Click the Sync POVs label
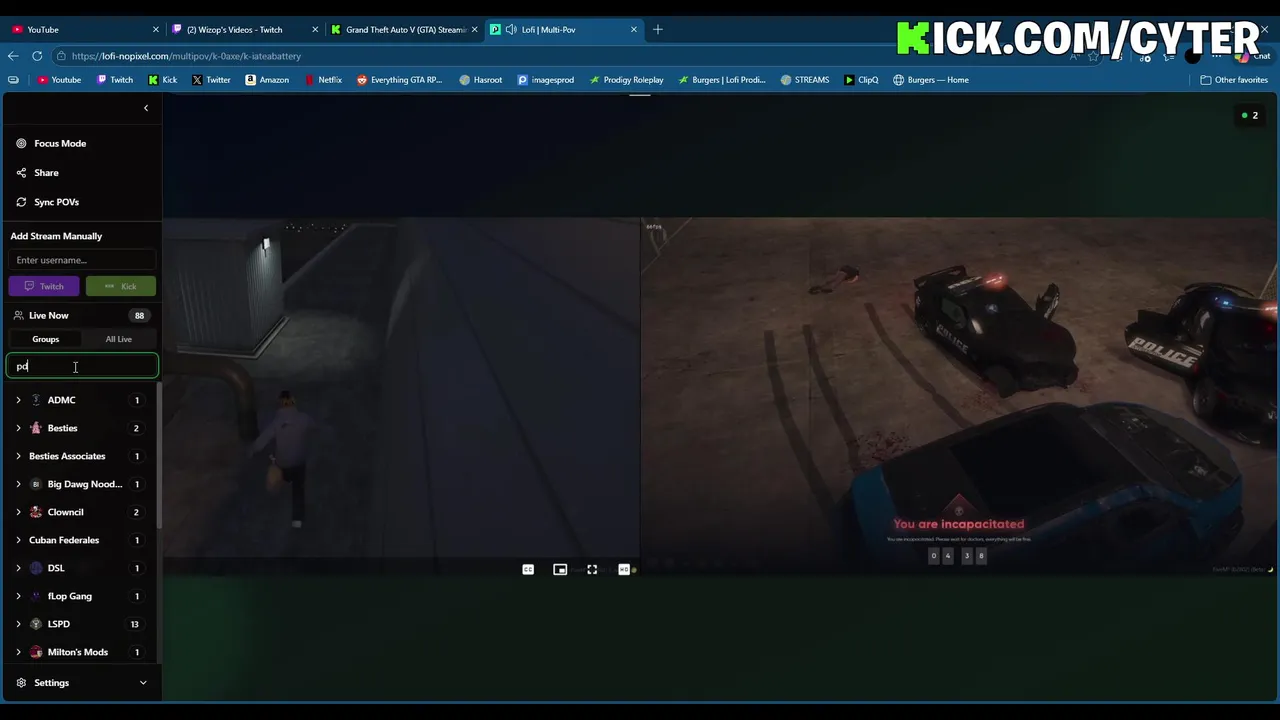1280x720 pixels. [x=56, y=202]
